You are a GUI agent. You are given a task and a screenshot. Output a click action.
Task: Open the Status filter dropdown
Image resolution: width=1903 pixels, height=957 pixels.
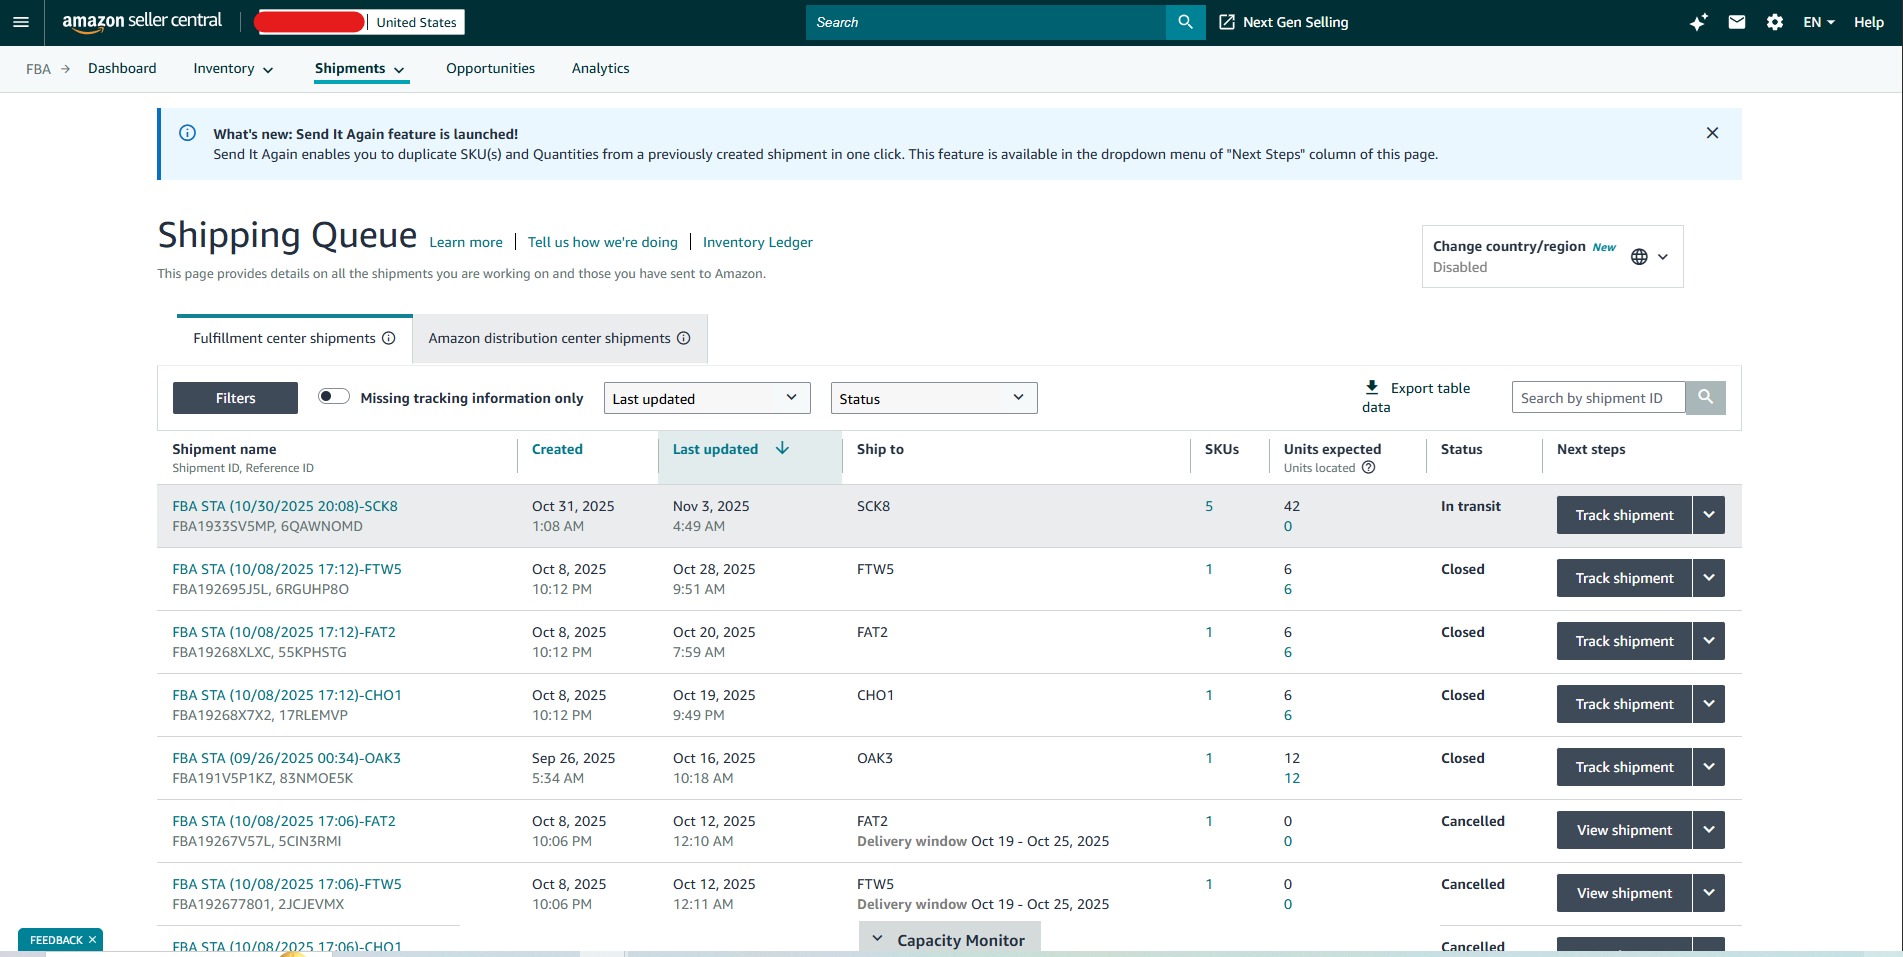pos(934,398)
